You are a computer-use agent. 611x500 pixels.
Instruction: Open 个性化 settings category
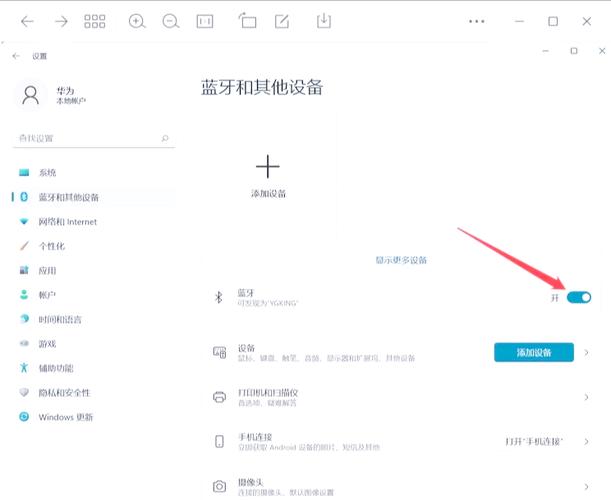click(94, 246)
